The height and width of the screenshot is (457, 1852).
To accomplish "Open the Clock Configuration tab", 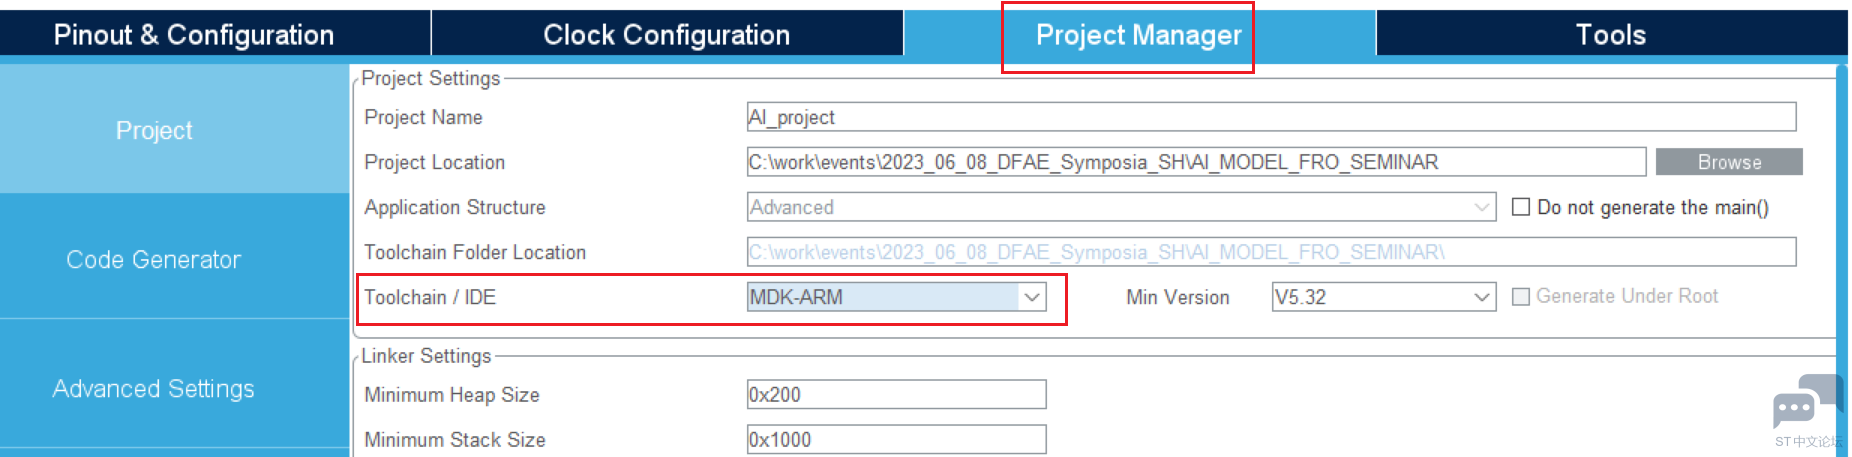I will point(667,34).
